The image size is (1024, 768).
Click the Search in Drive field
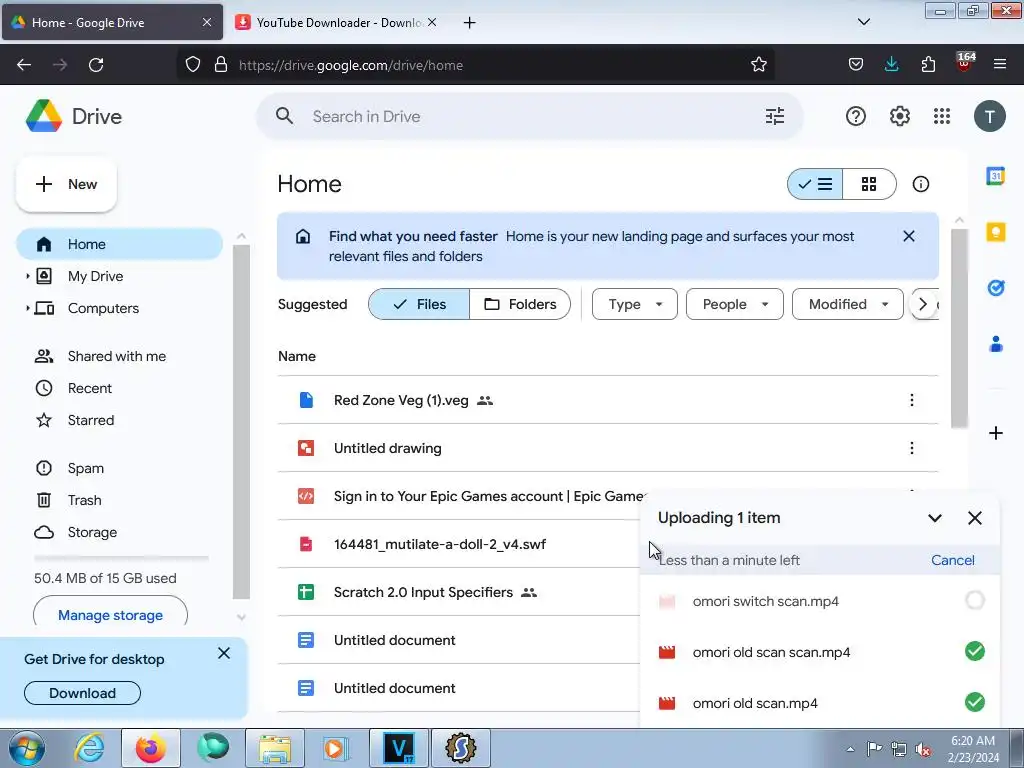click(x=530, y=116)
